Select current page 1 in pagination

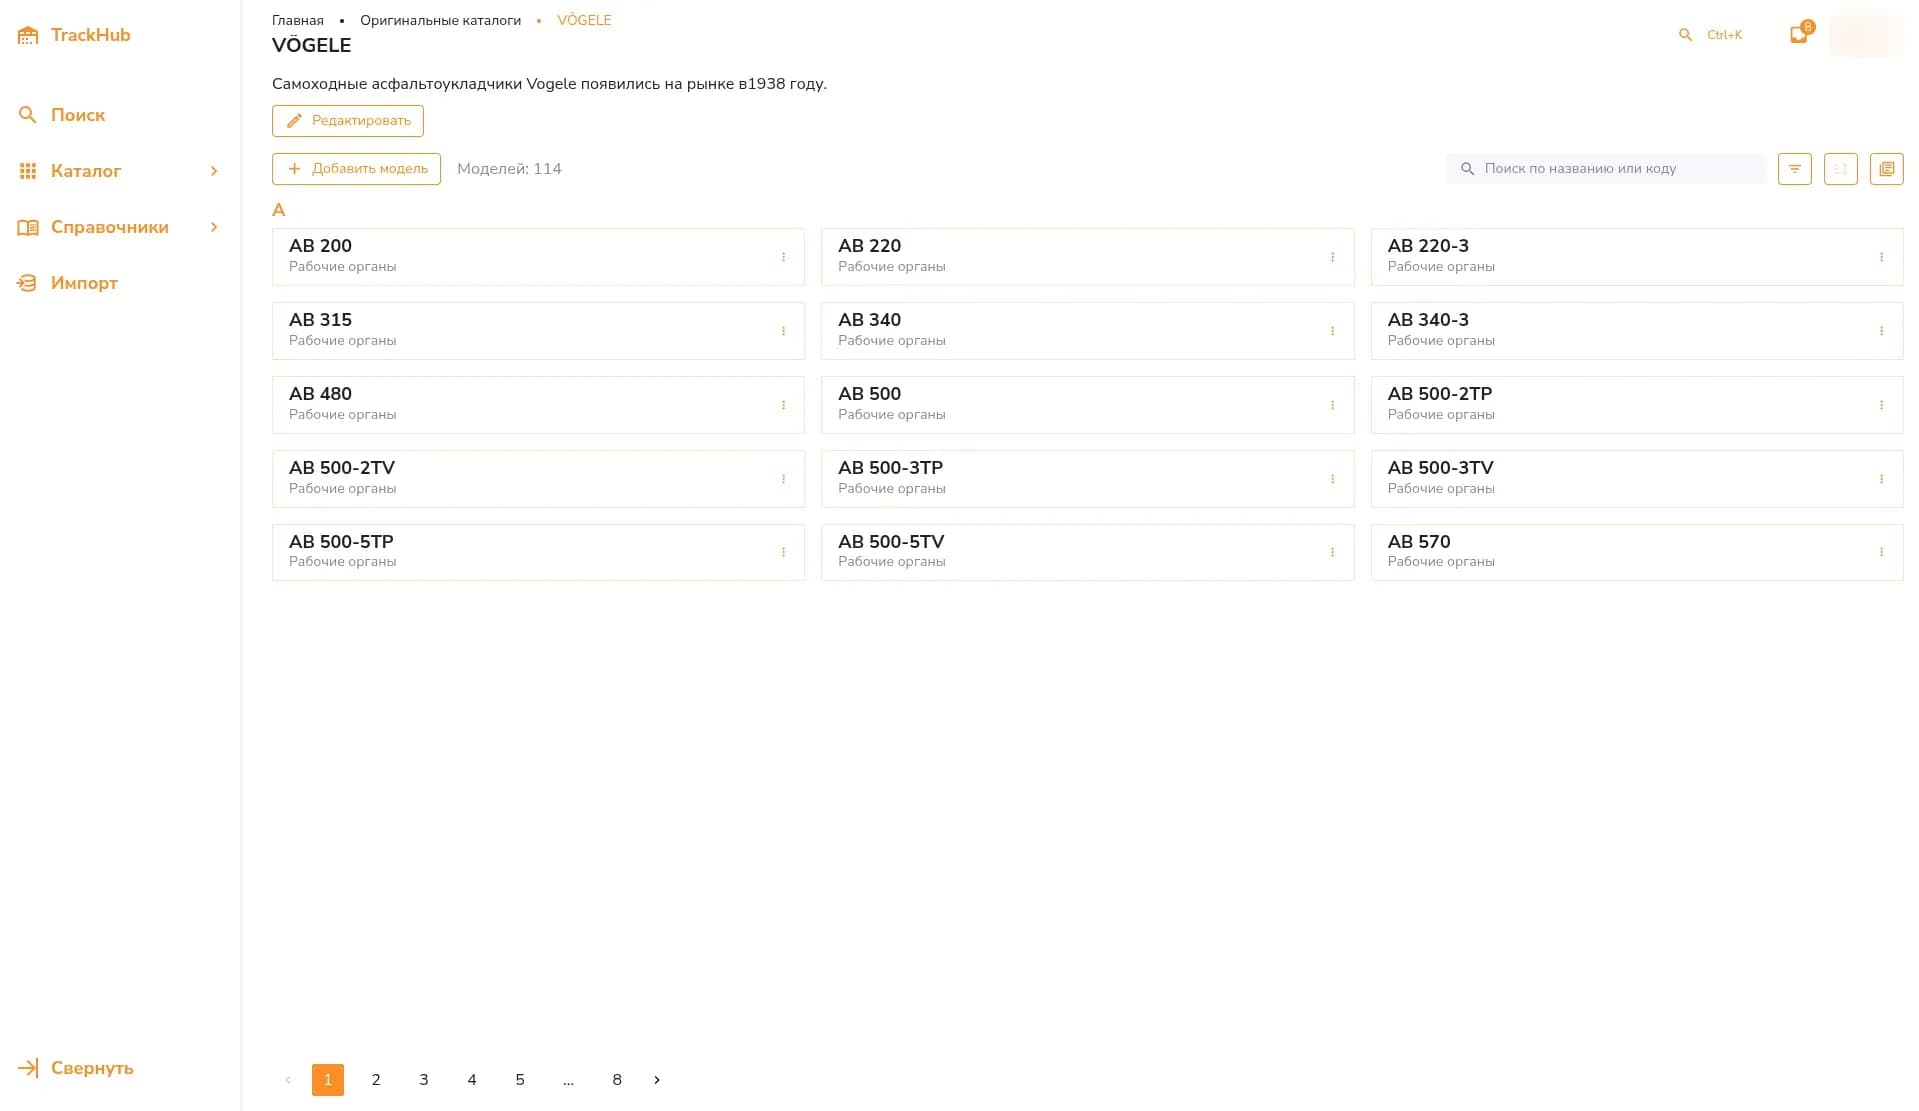(x=328, y=1080)
